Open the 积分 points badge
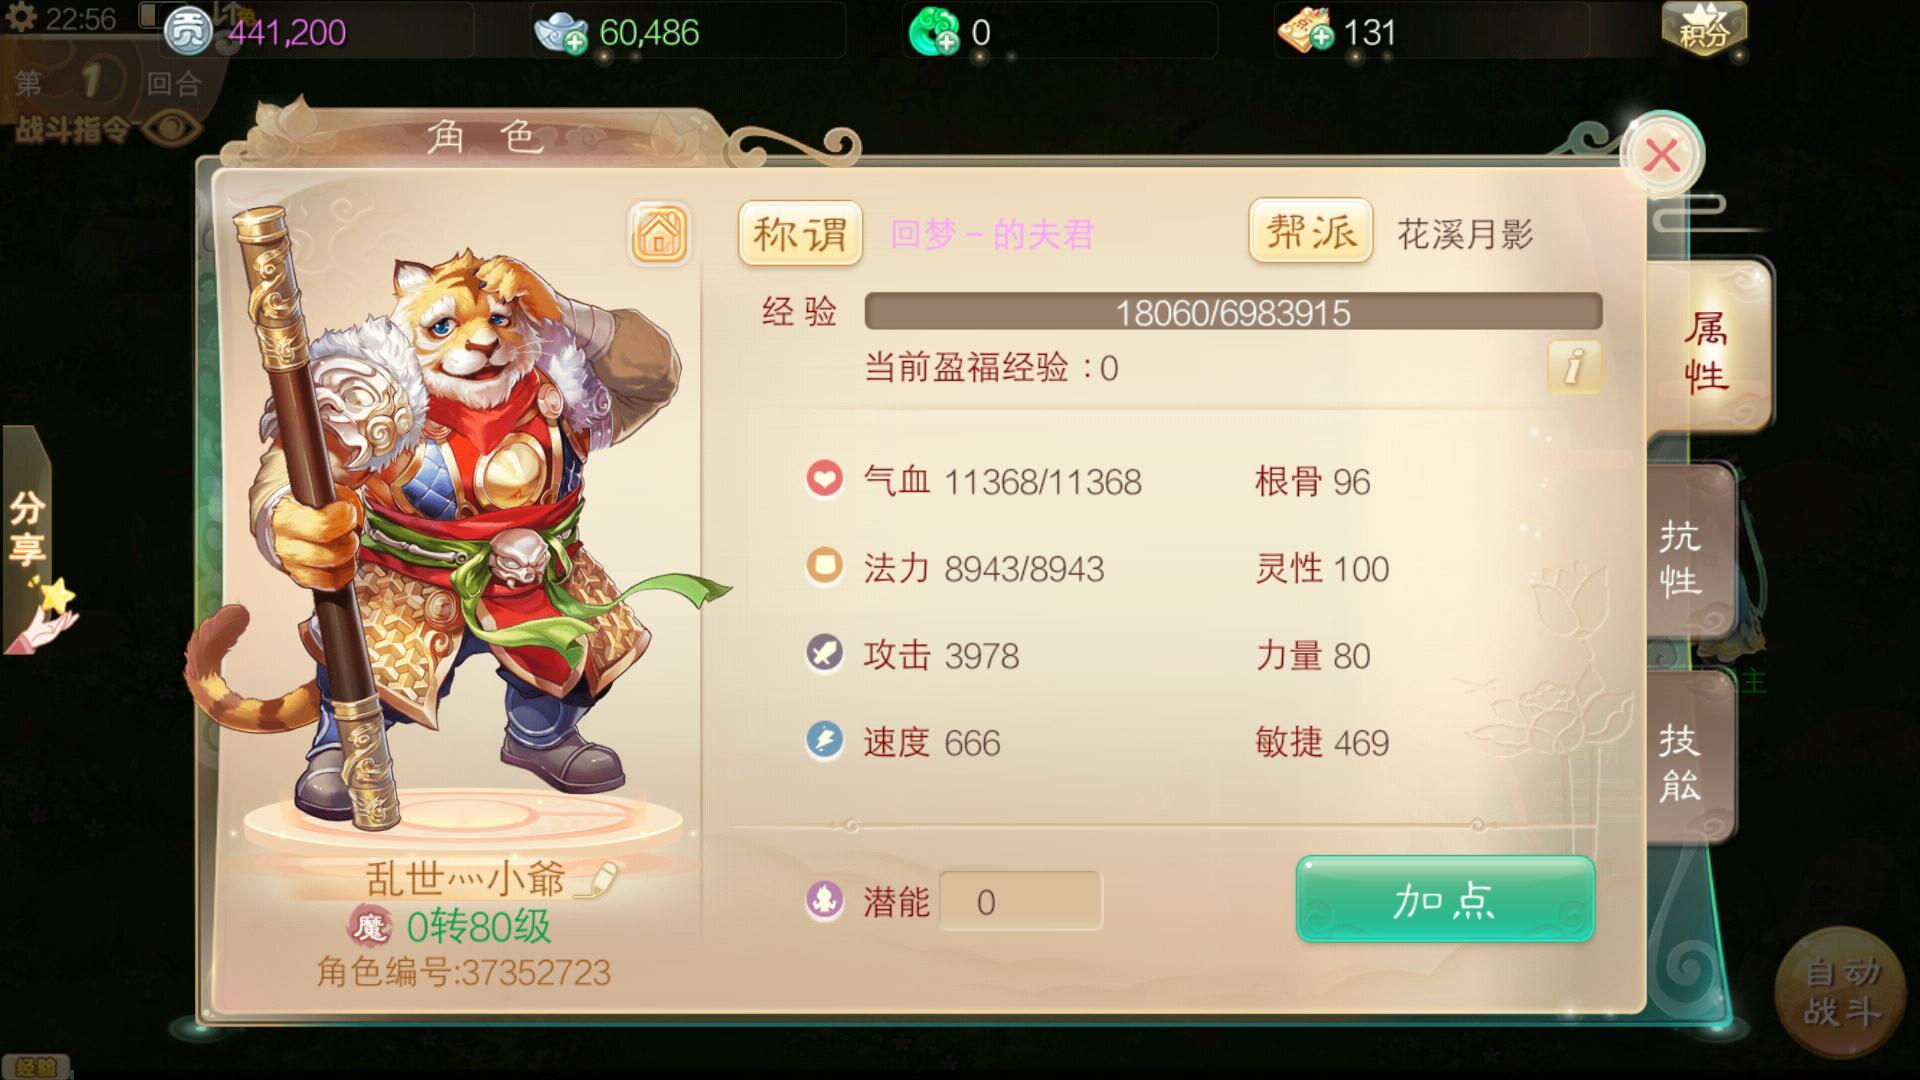Screen dimensions: 1920x1080 click(1704, 29)
